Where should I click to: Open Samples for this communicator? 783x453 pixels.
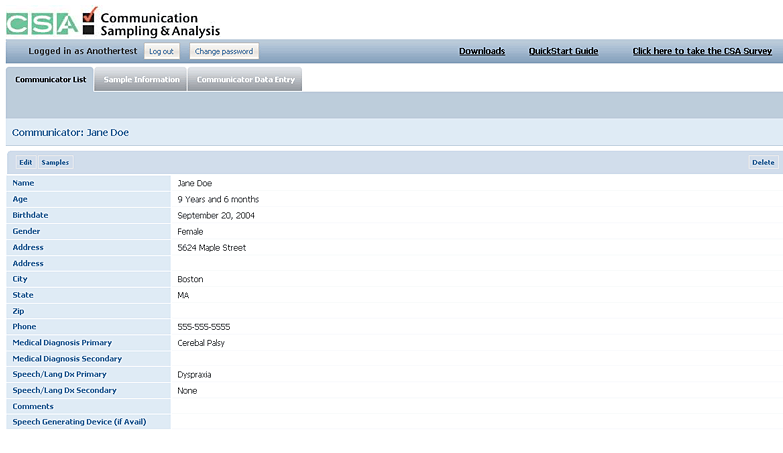point(55,162)
